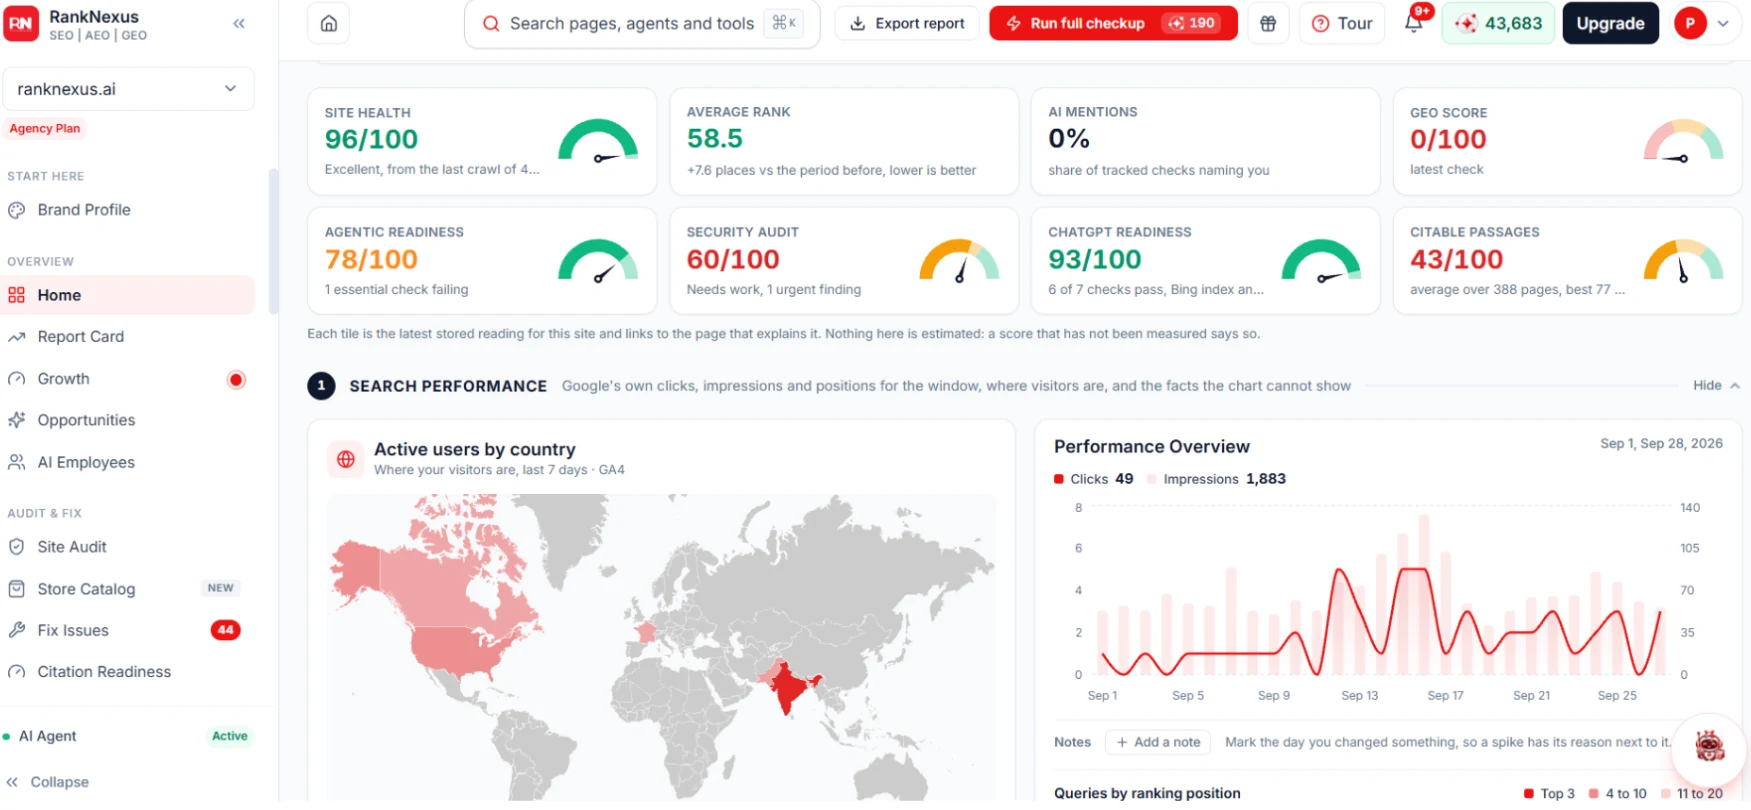Open Citation Readiness page
This screenshot has width=1751, height=810.
point(128,672)
